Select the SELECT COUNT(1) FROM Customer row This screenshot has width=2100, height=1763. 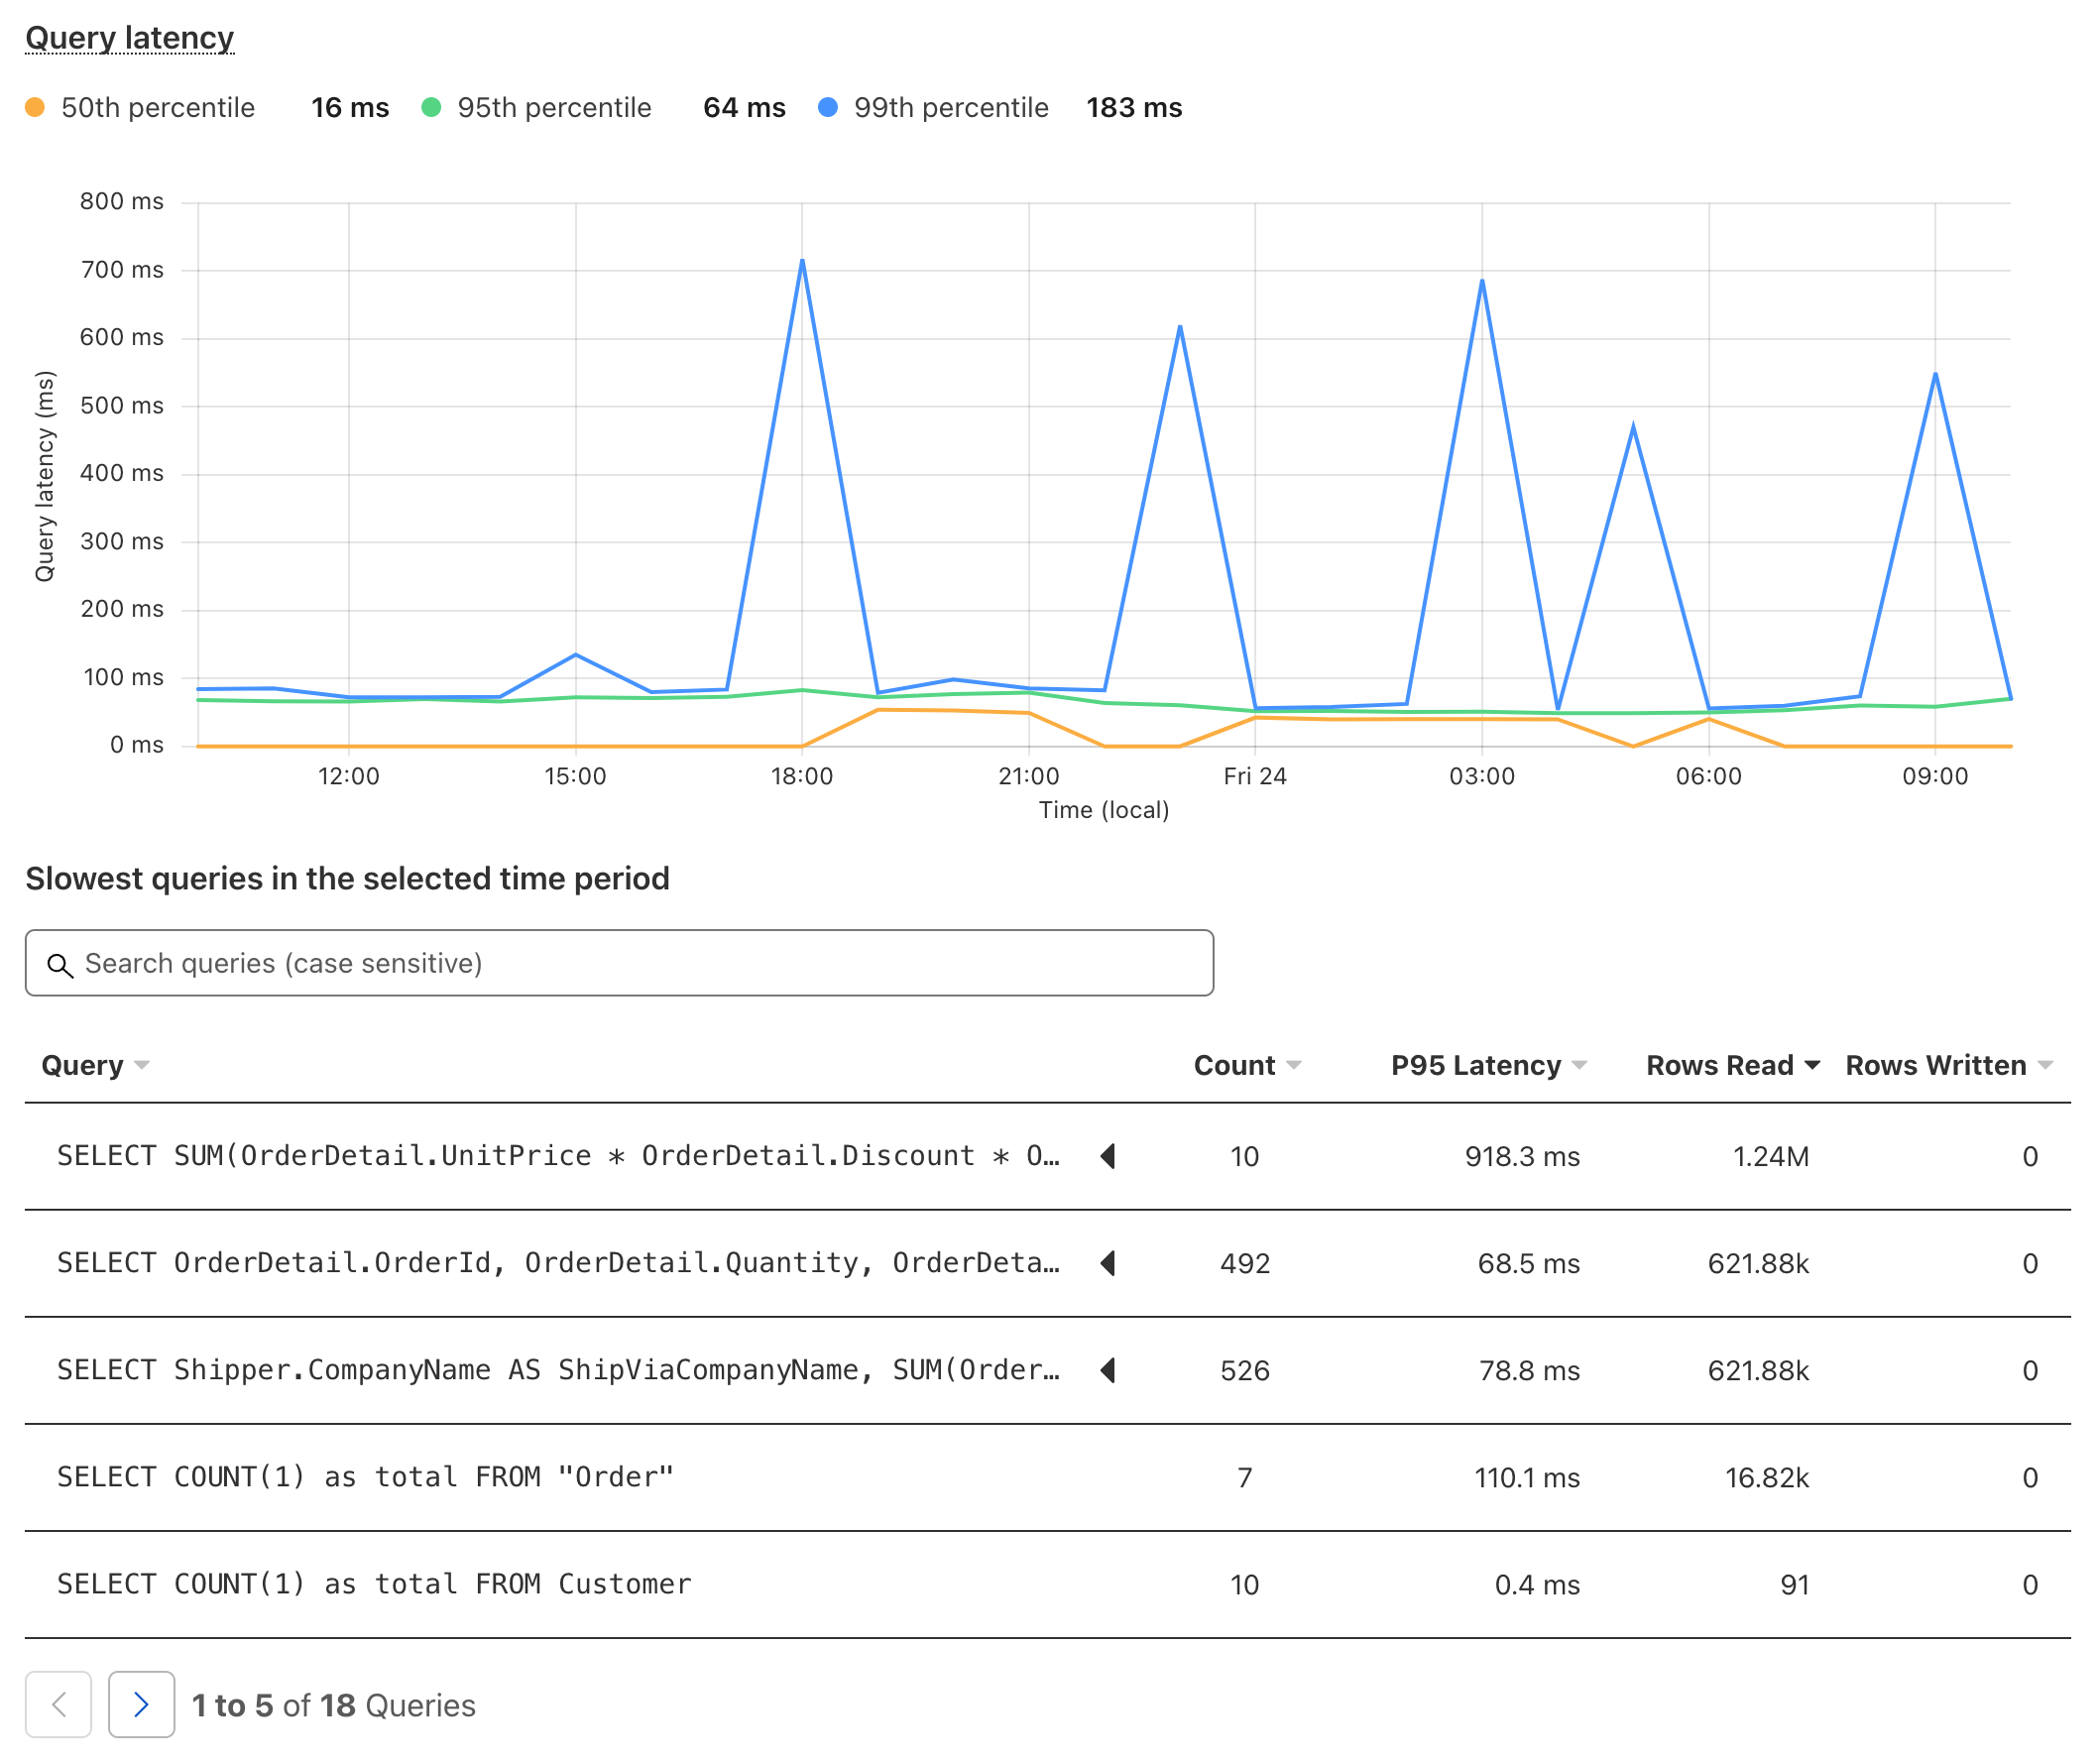click(x=374, y=1584)
